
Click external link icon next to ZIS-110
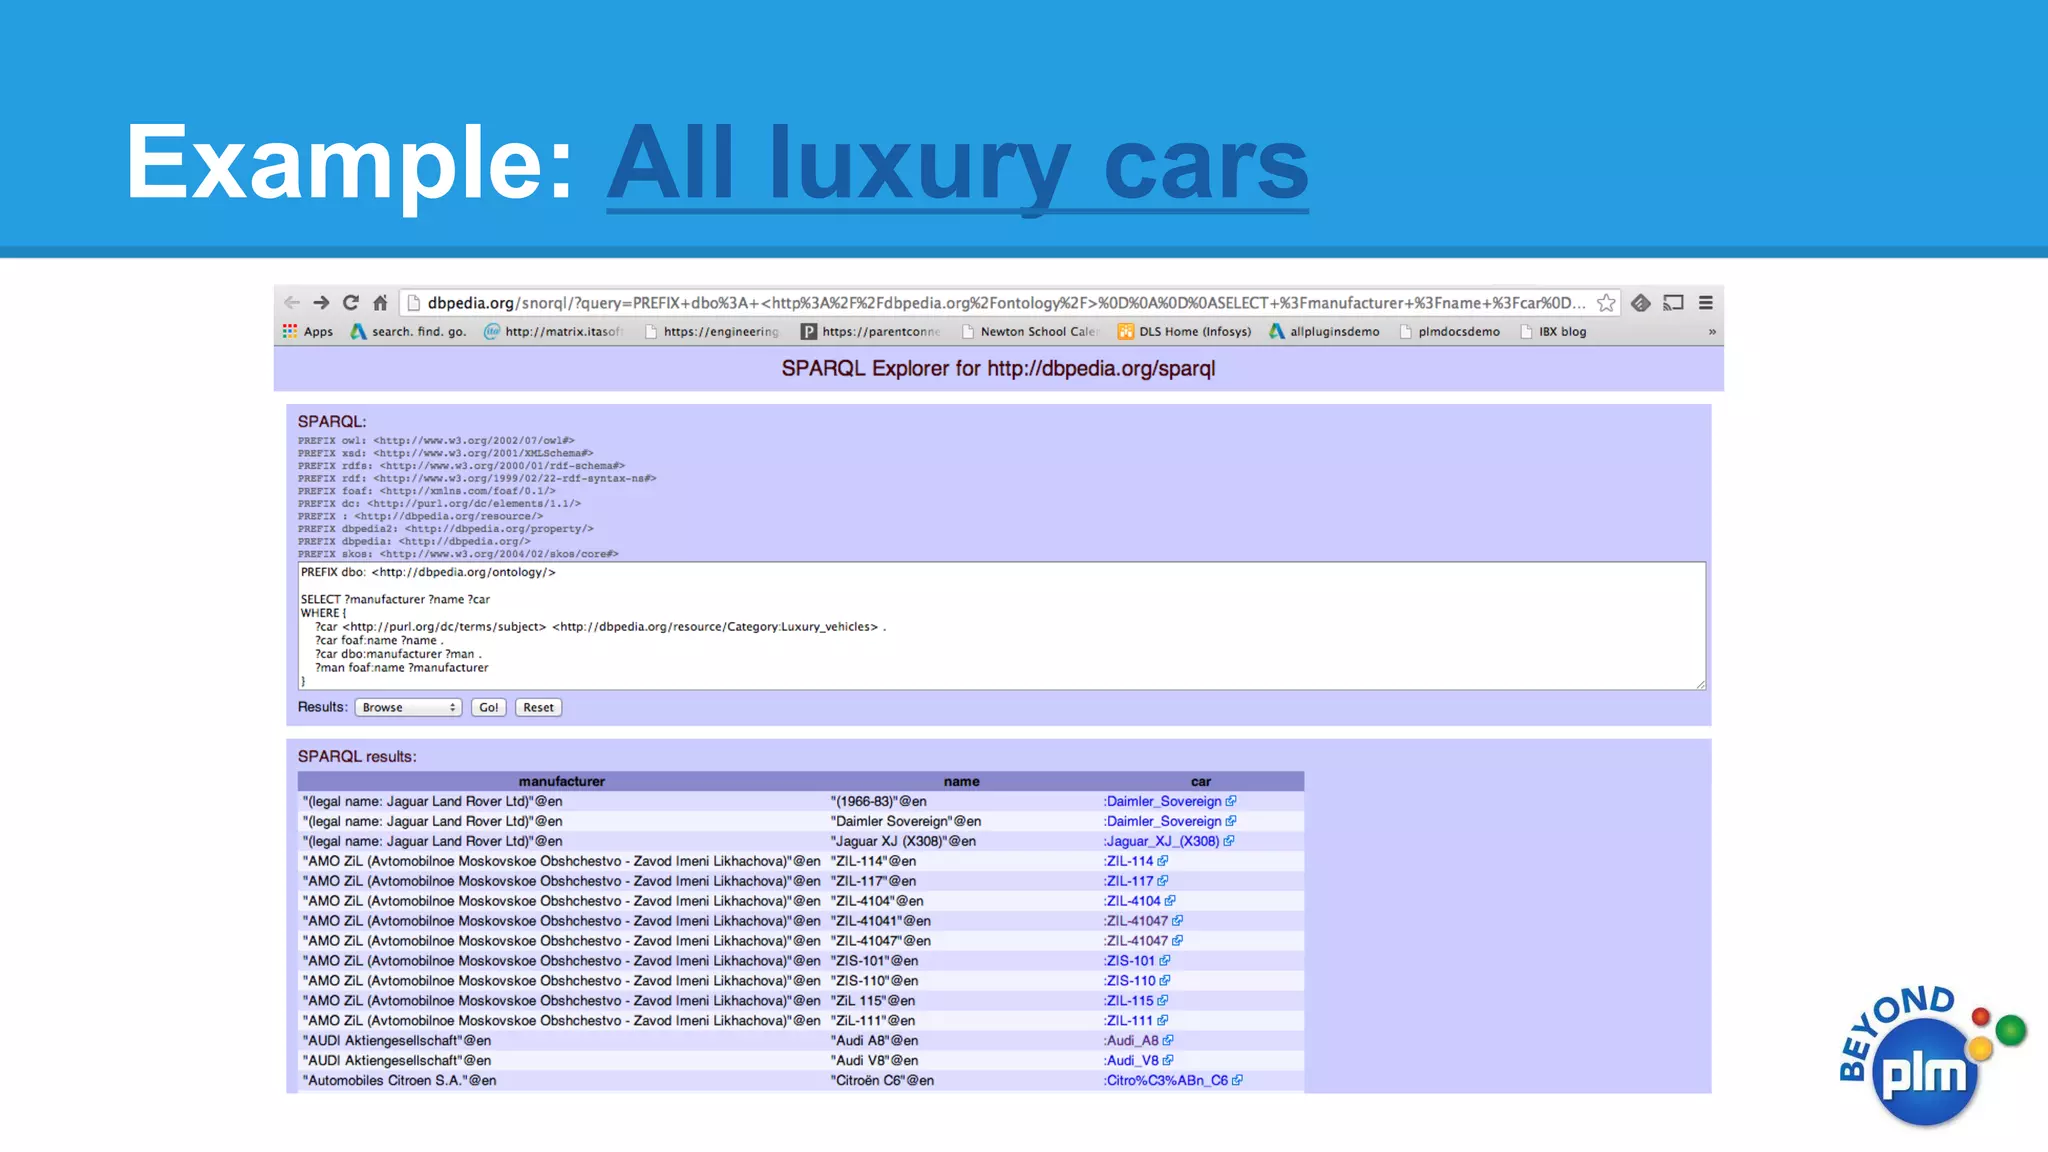[1165, 980]
